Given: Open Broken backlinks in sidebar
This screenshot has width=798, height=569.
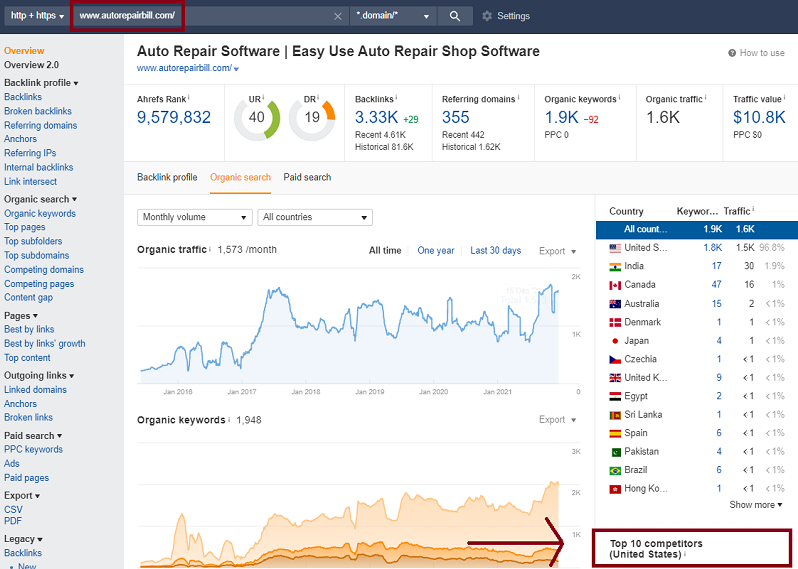Looking at the screenshot, I should (38, 111).
